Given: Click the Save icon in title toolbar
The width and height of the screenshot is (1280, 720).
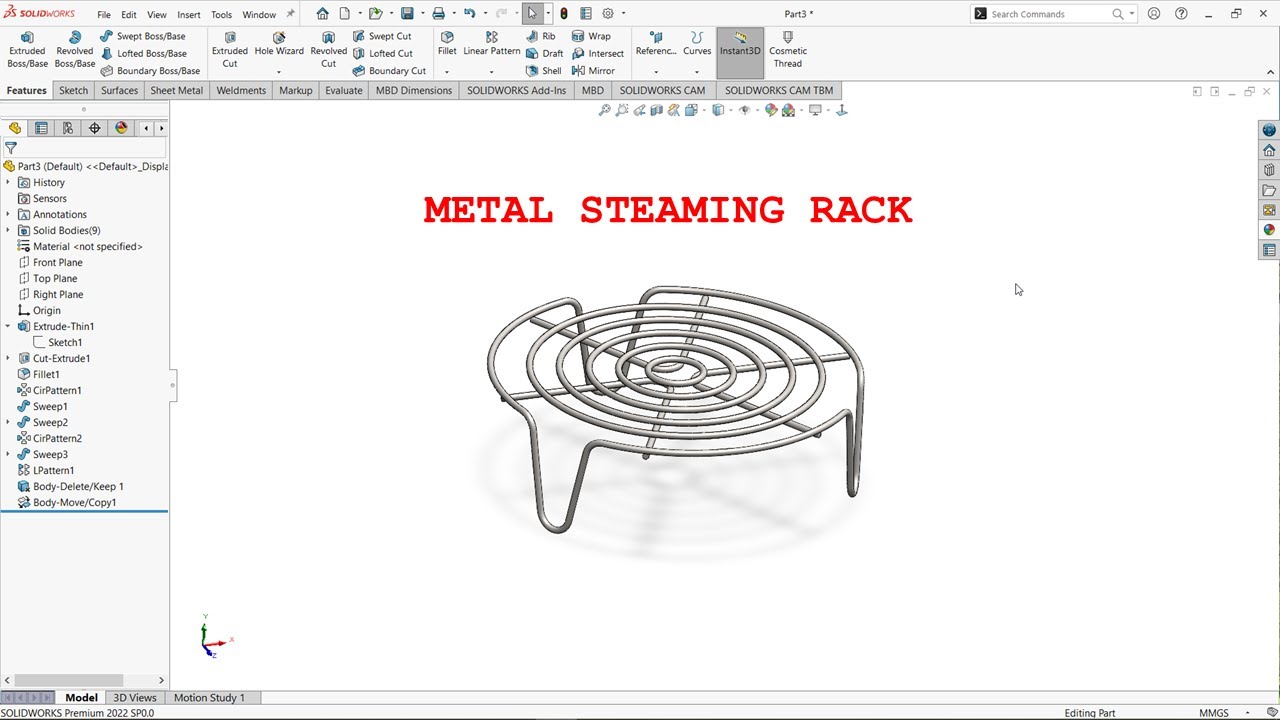Looking at the screenshot, I should click(407, 14).
